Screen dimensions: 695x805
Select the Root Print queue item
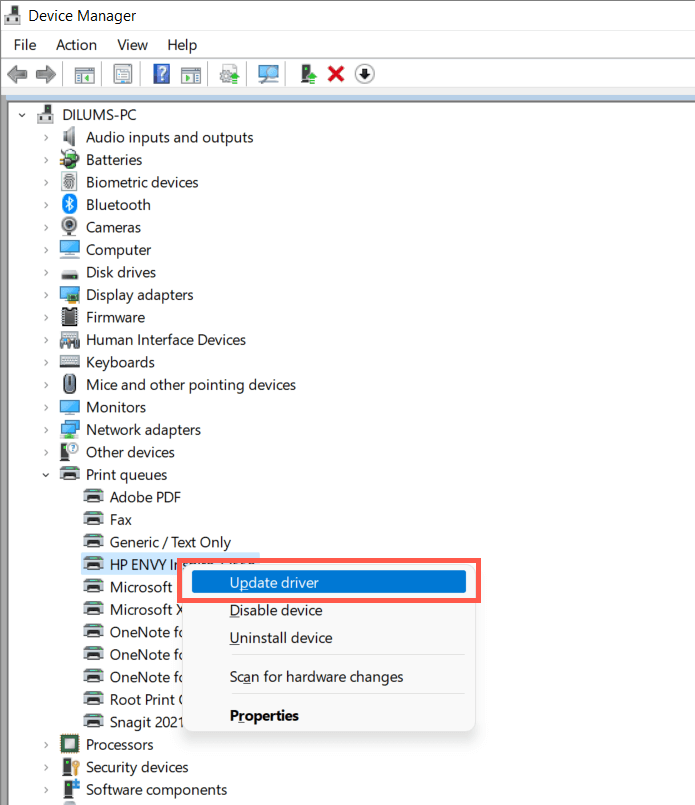tap(146, 699)
